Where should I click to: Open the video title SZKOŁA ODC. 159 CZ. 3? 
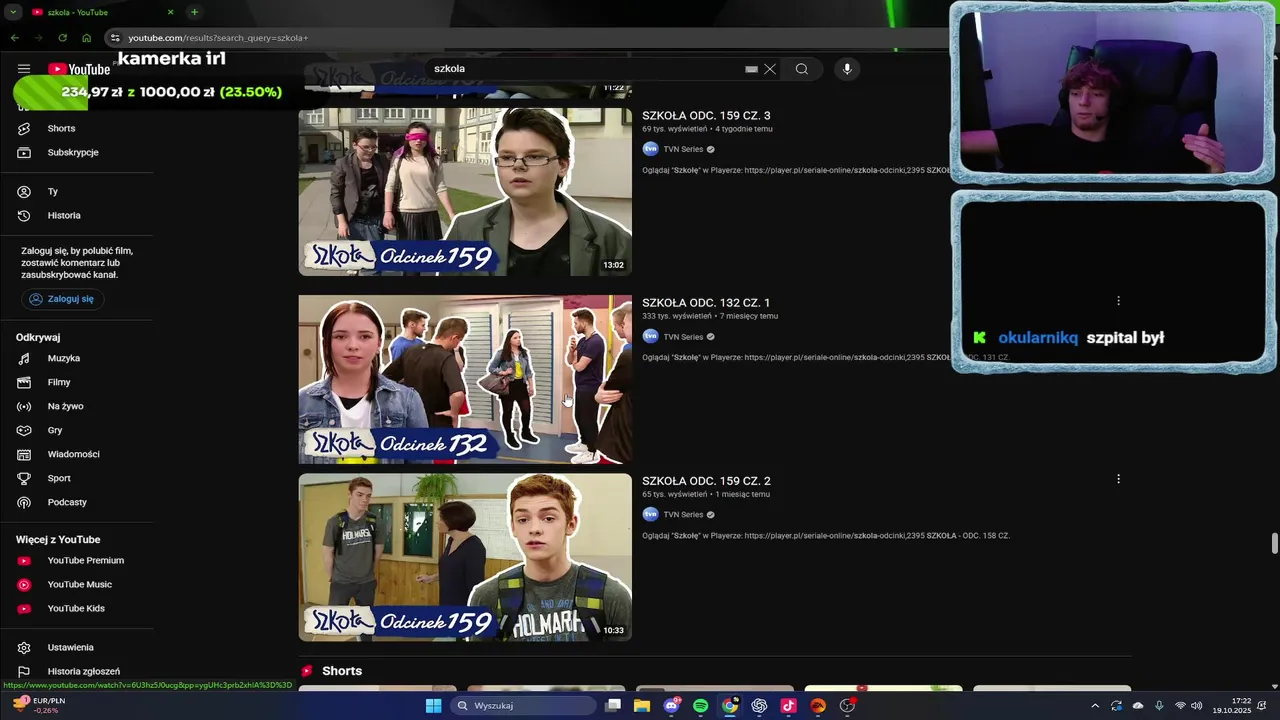(706, 116)
